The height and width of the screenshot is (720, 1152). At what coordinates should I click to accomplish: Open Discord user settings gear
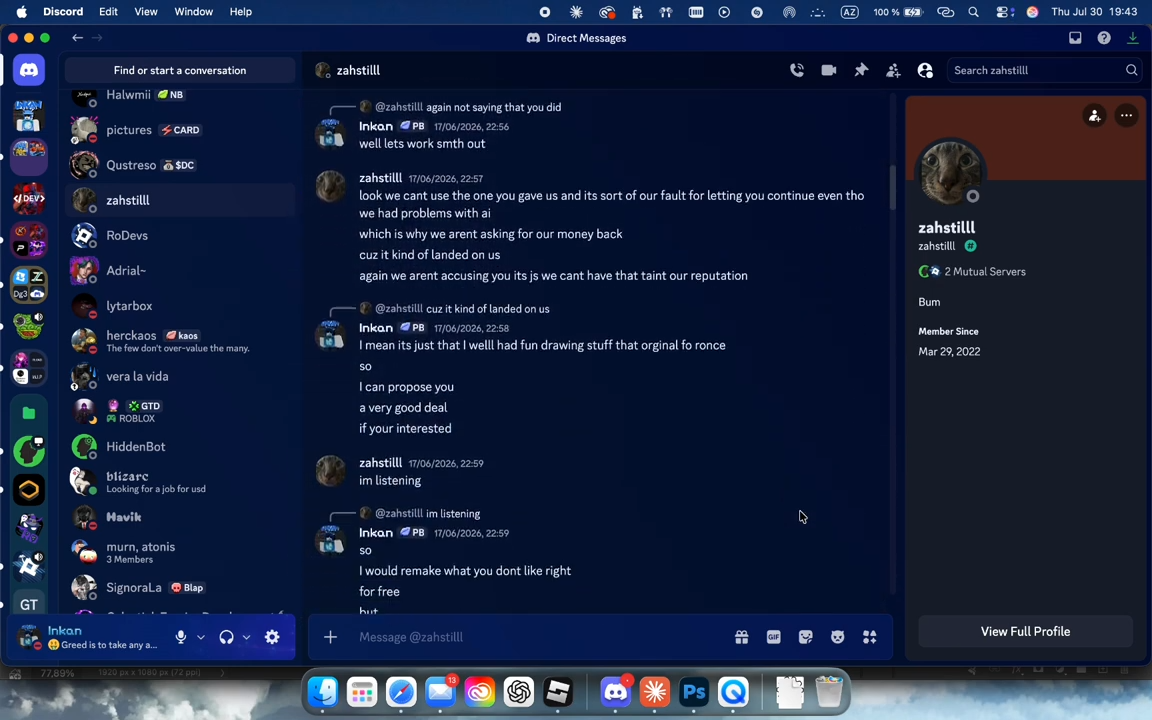pyautogui.click(x=272, y=637)
